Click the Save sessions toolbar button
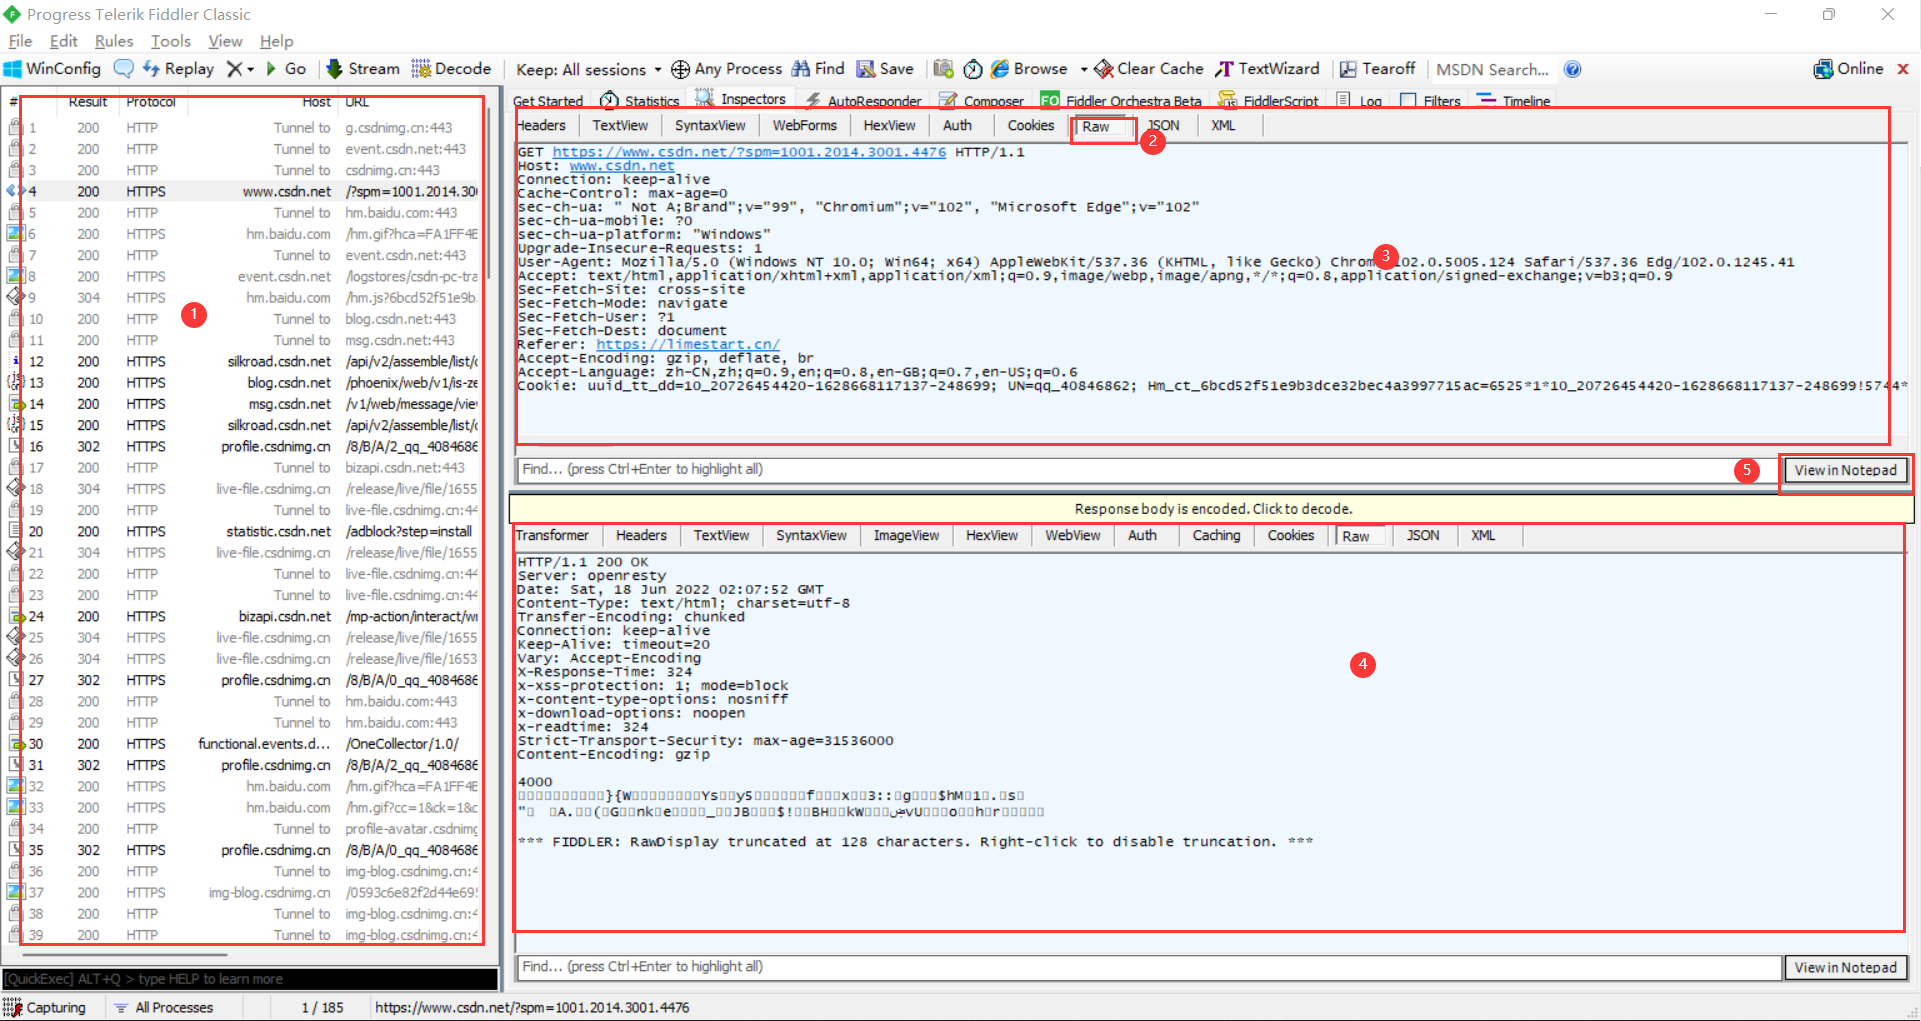 [886, 69]
